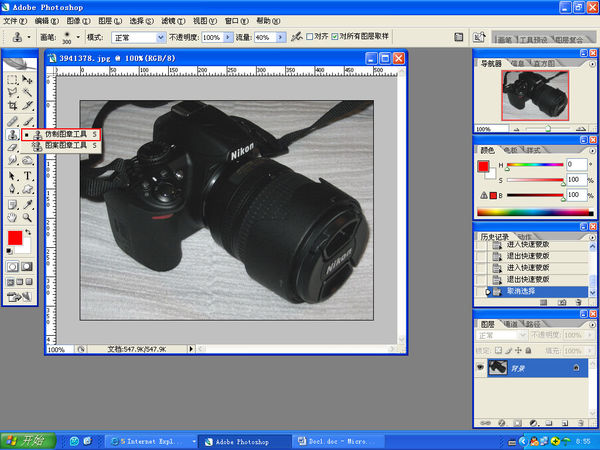Select the Magic Wand tool

click(27, 92)
